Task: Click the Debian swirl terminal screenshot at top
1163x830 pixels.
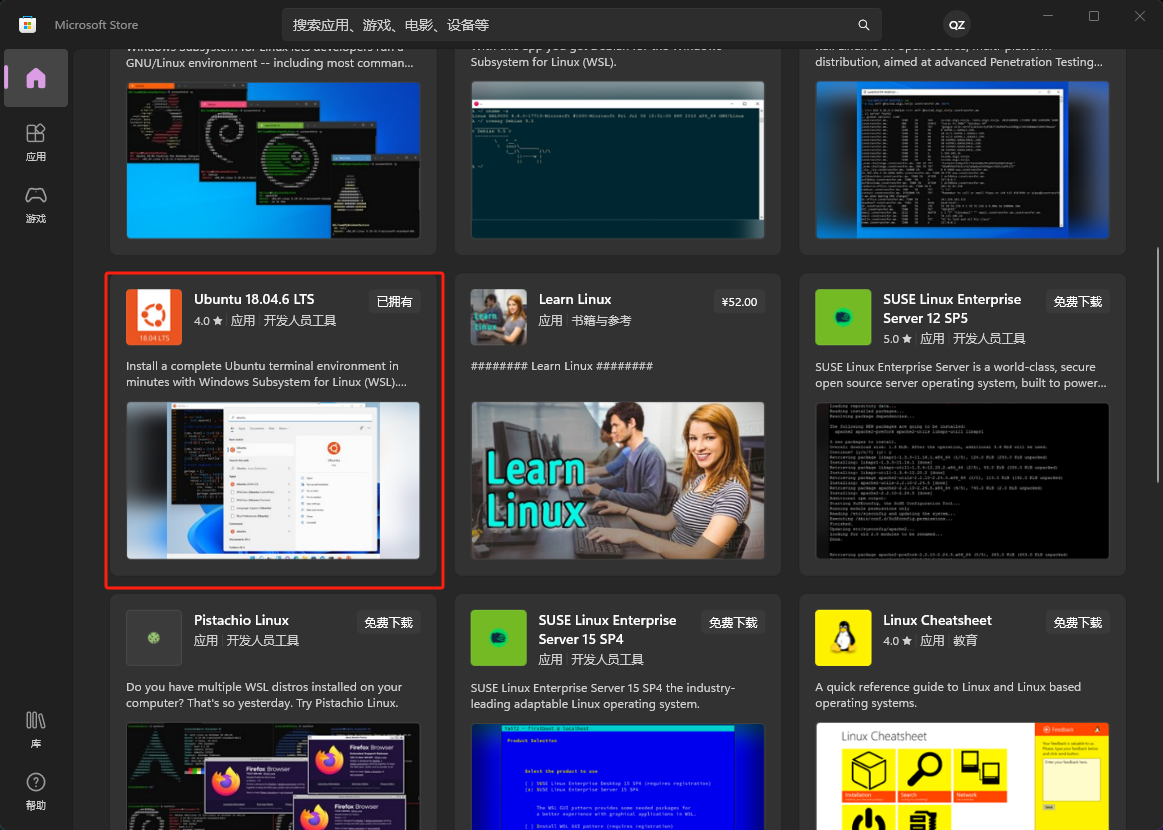Action: pyautogui.click(x=273, y=160)
